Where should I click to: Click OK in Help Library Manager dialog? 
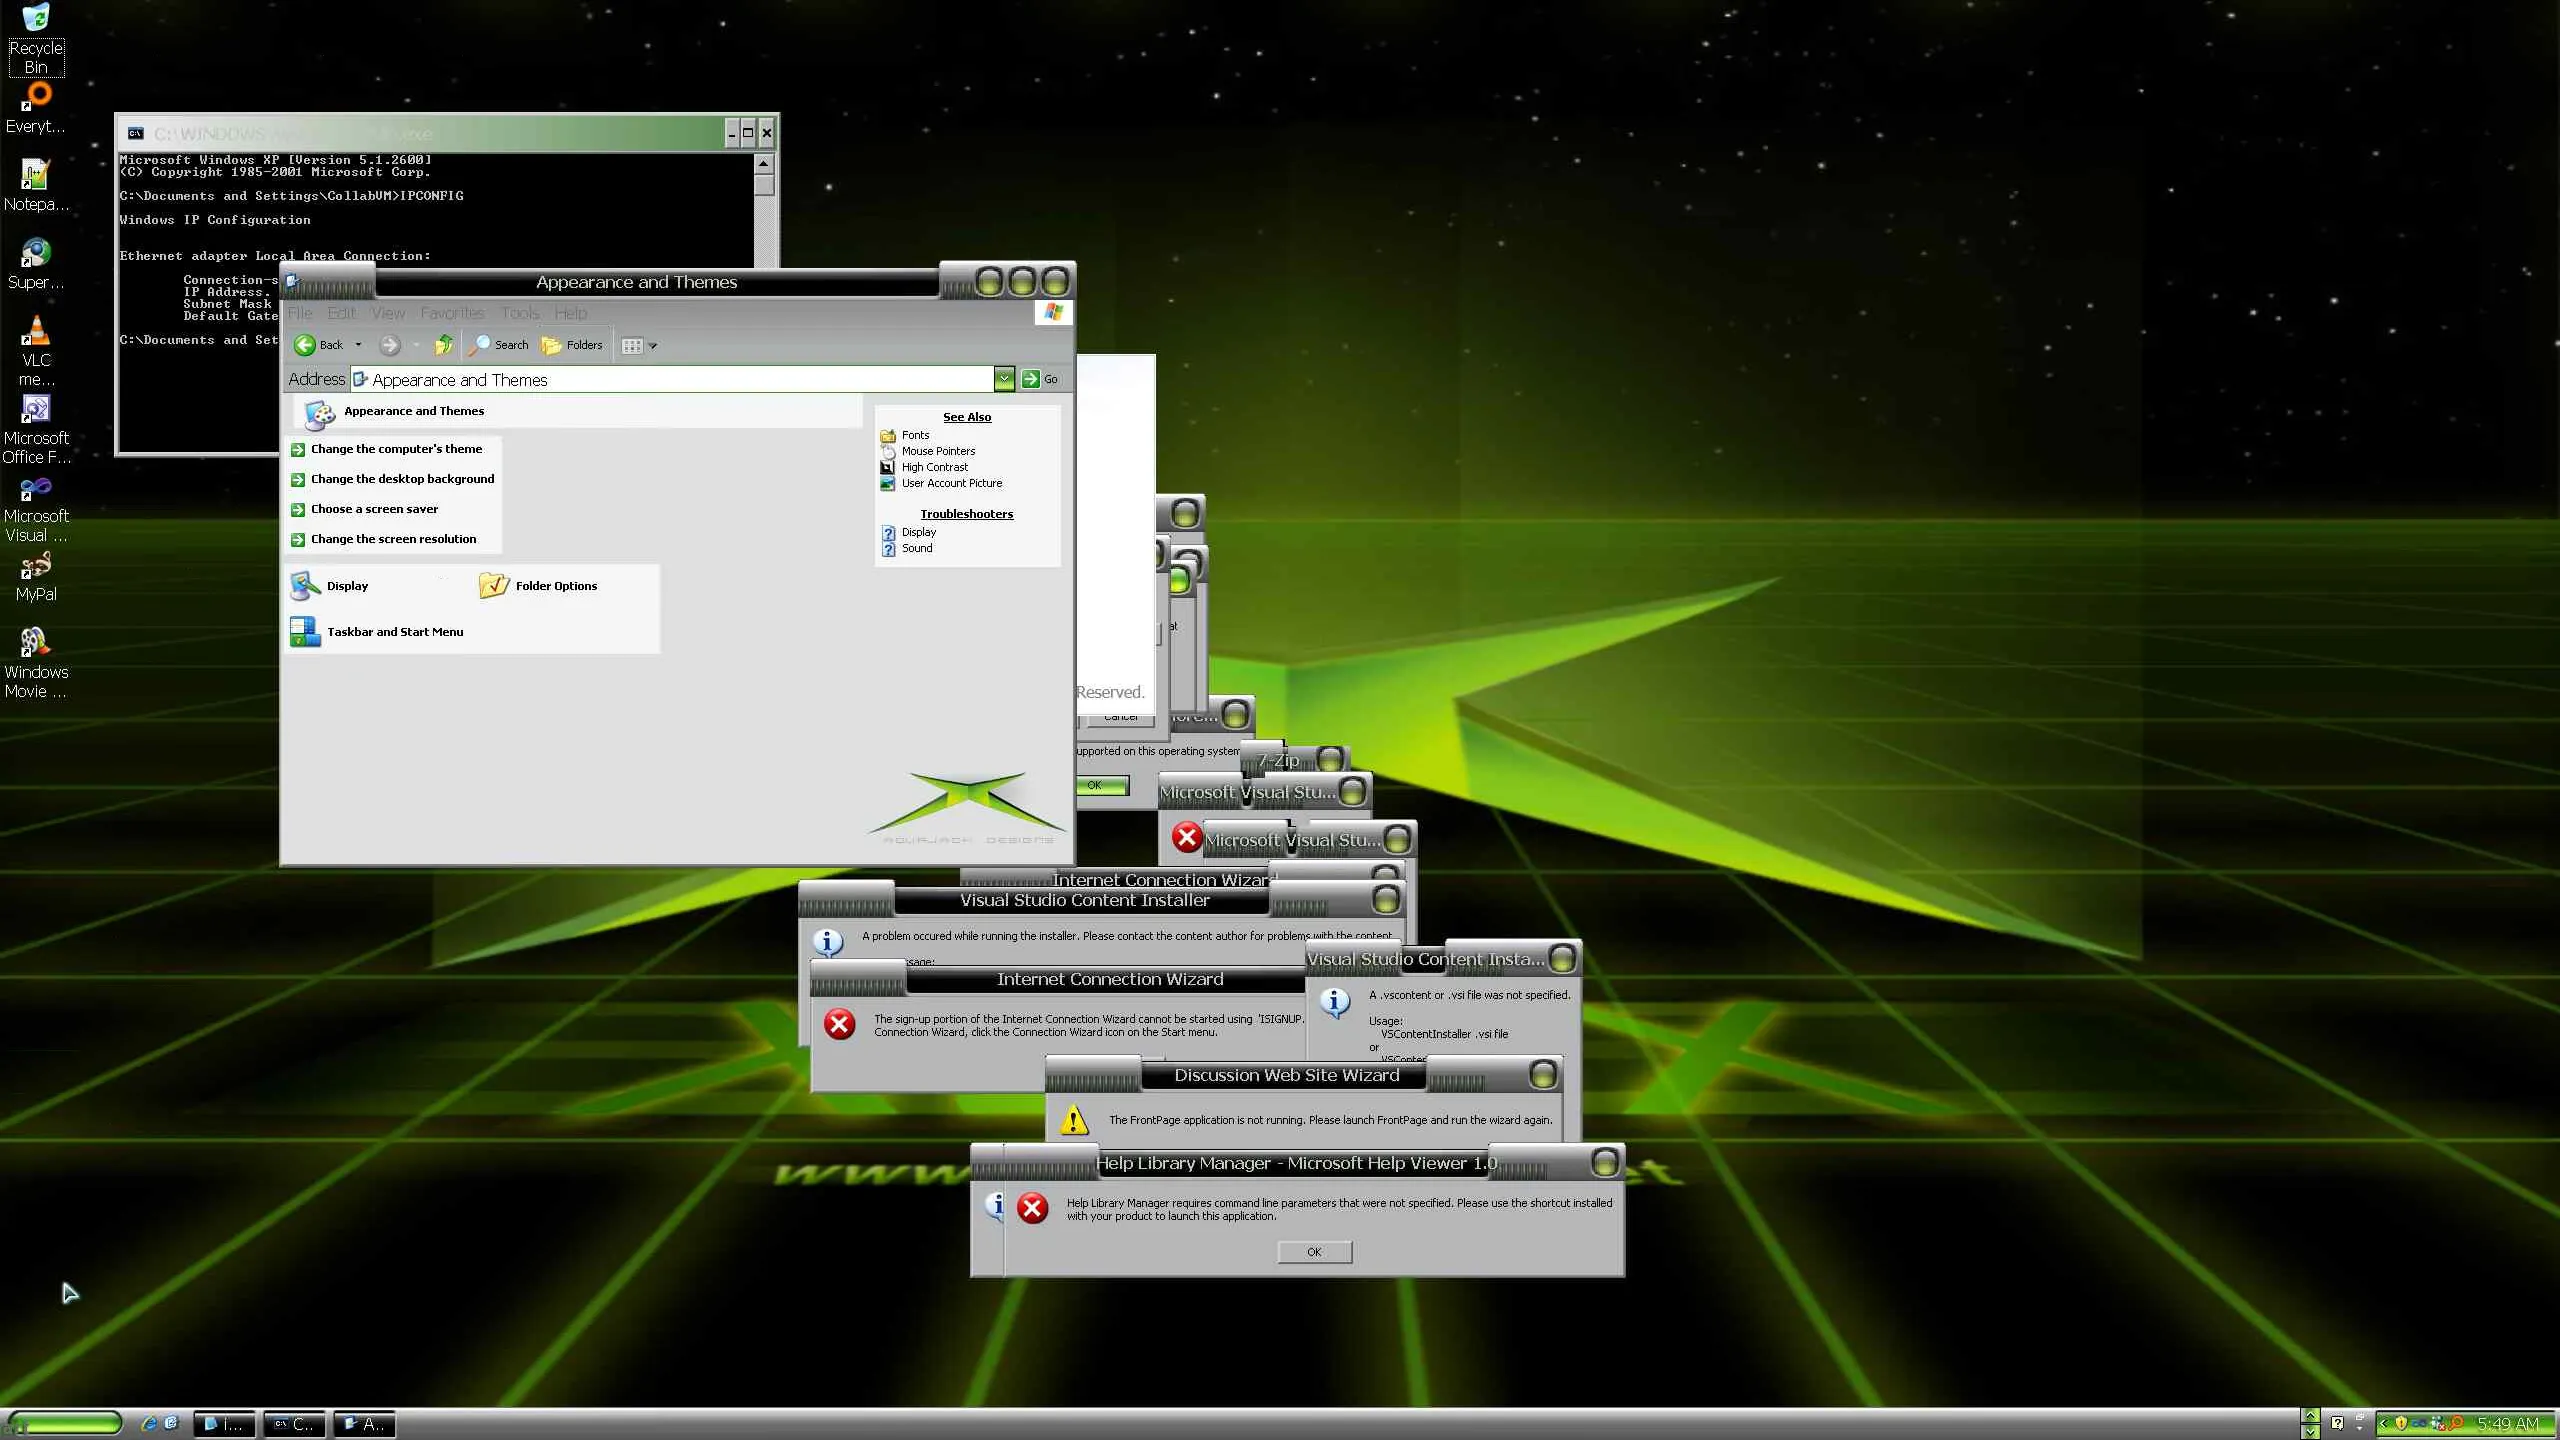(x=1314, y=1252)
